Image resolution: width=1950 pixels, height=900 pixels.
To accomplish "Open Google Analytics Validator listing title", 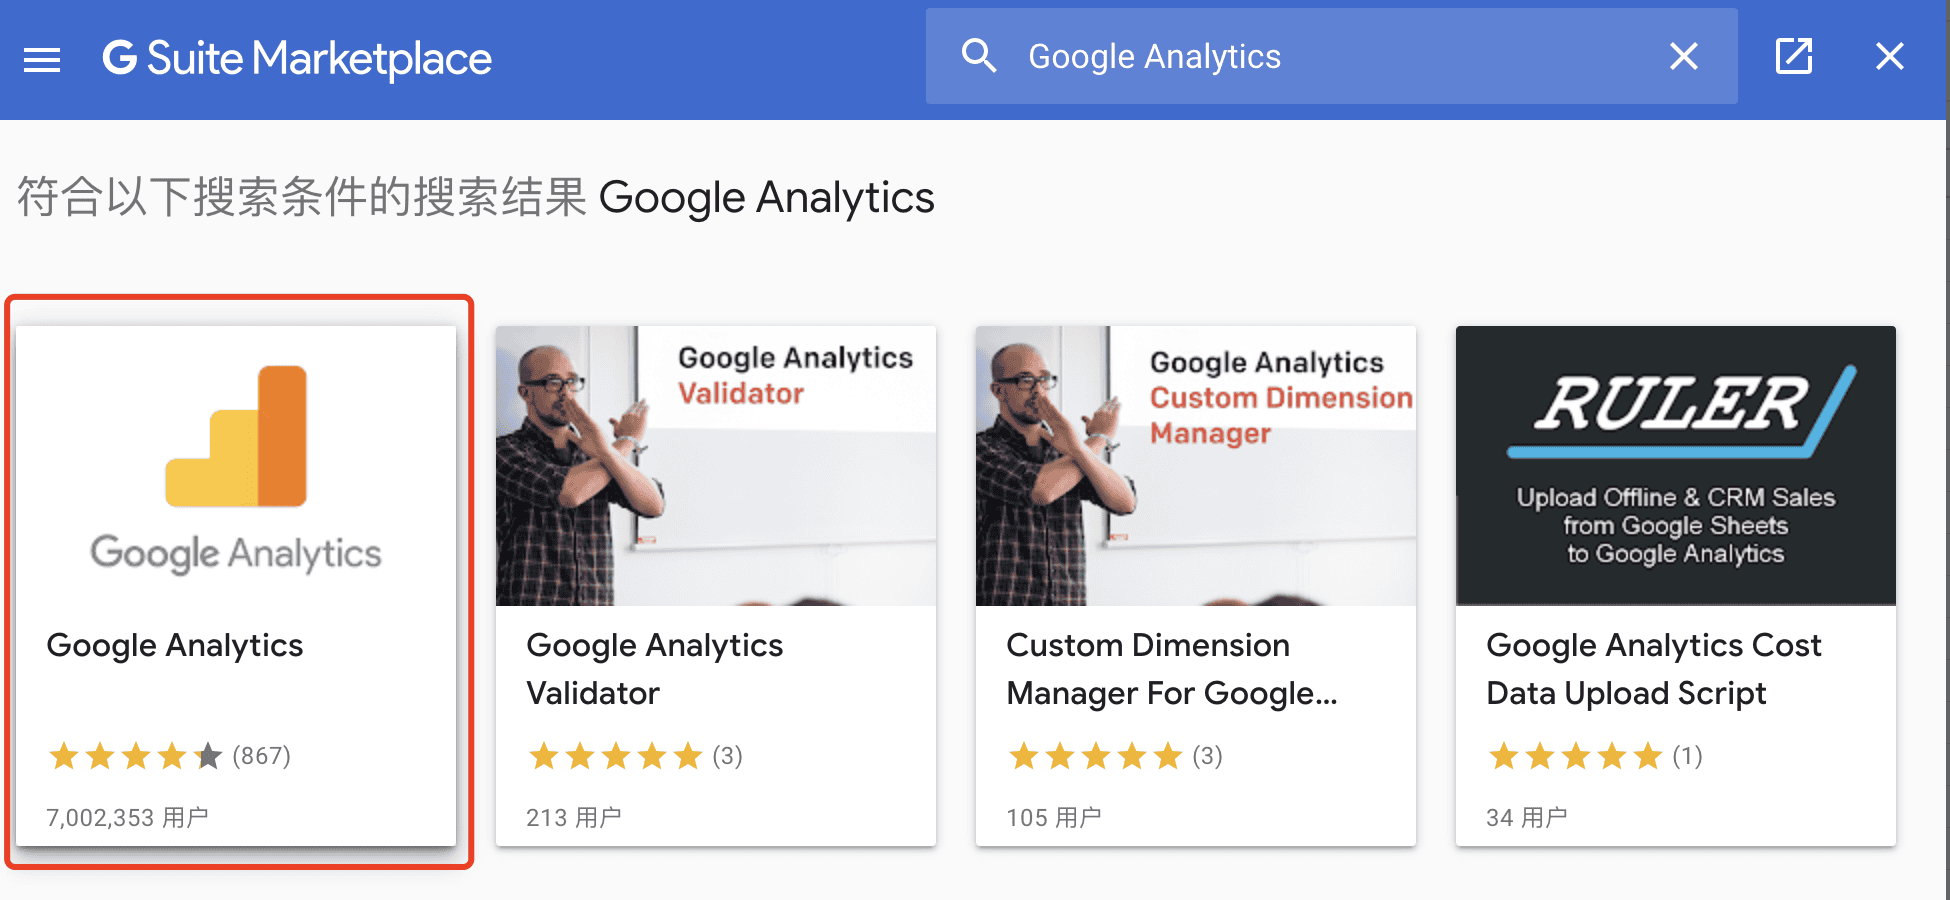I will [654, 669].
